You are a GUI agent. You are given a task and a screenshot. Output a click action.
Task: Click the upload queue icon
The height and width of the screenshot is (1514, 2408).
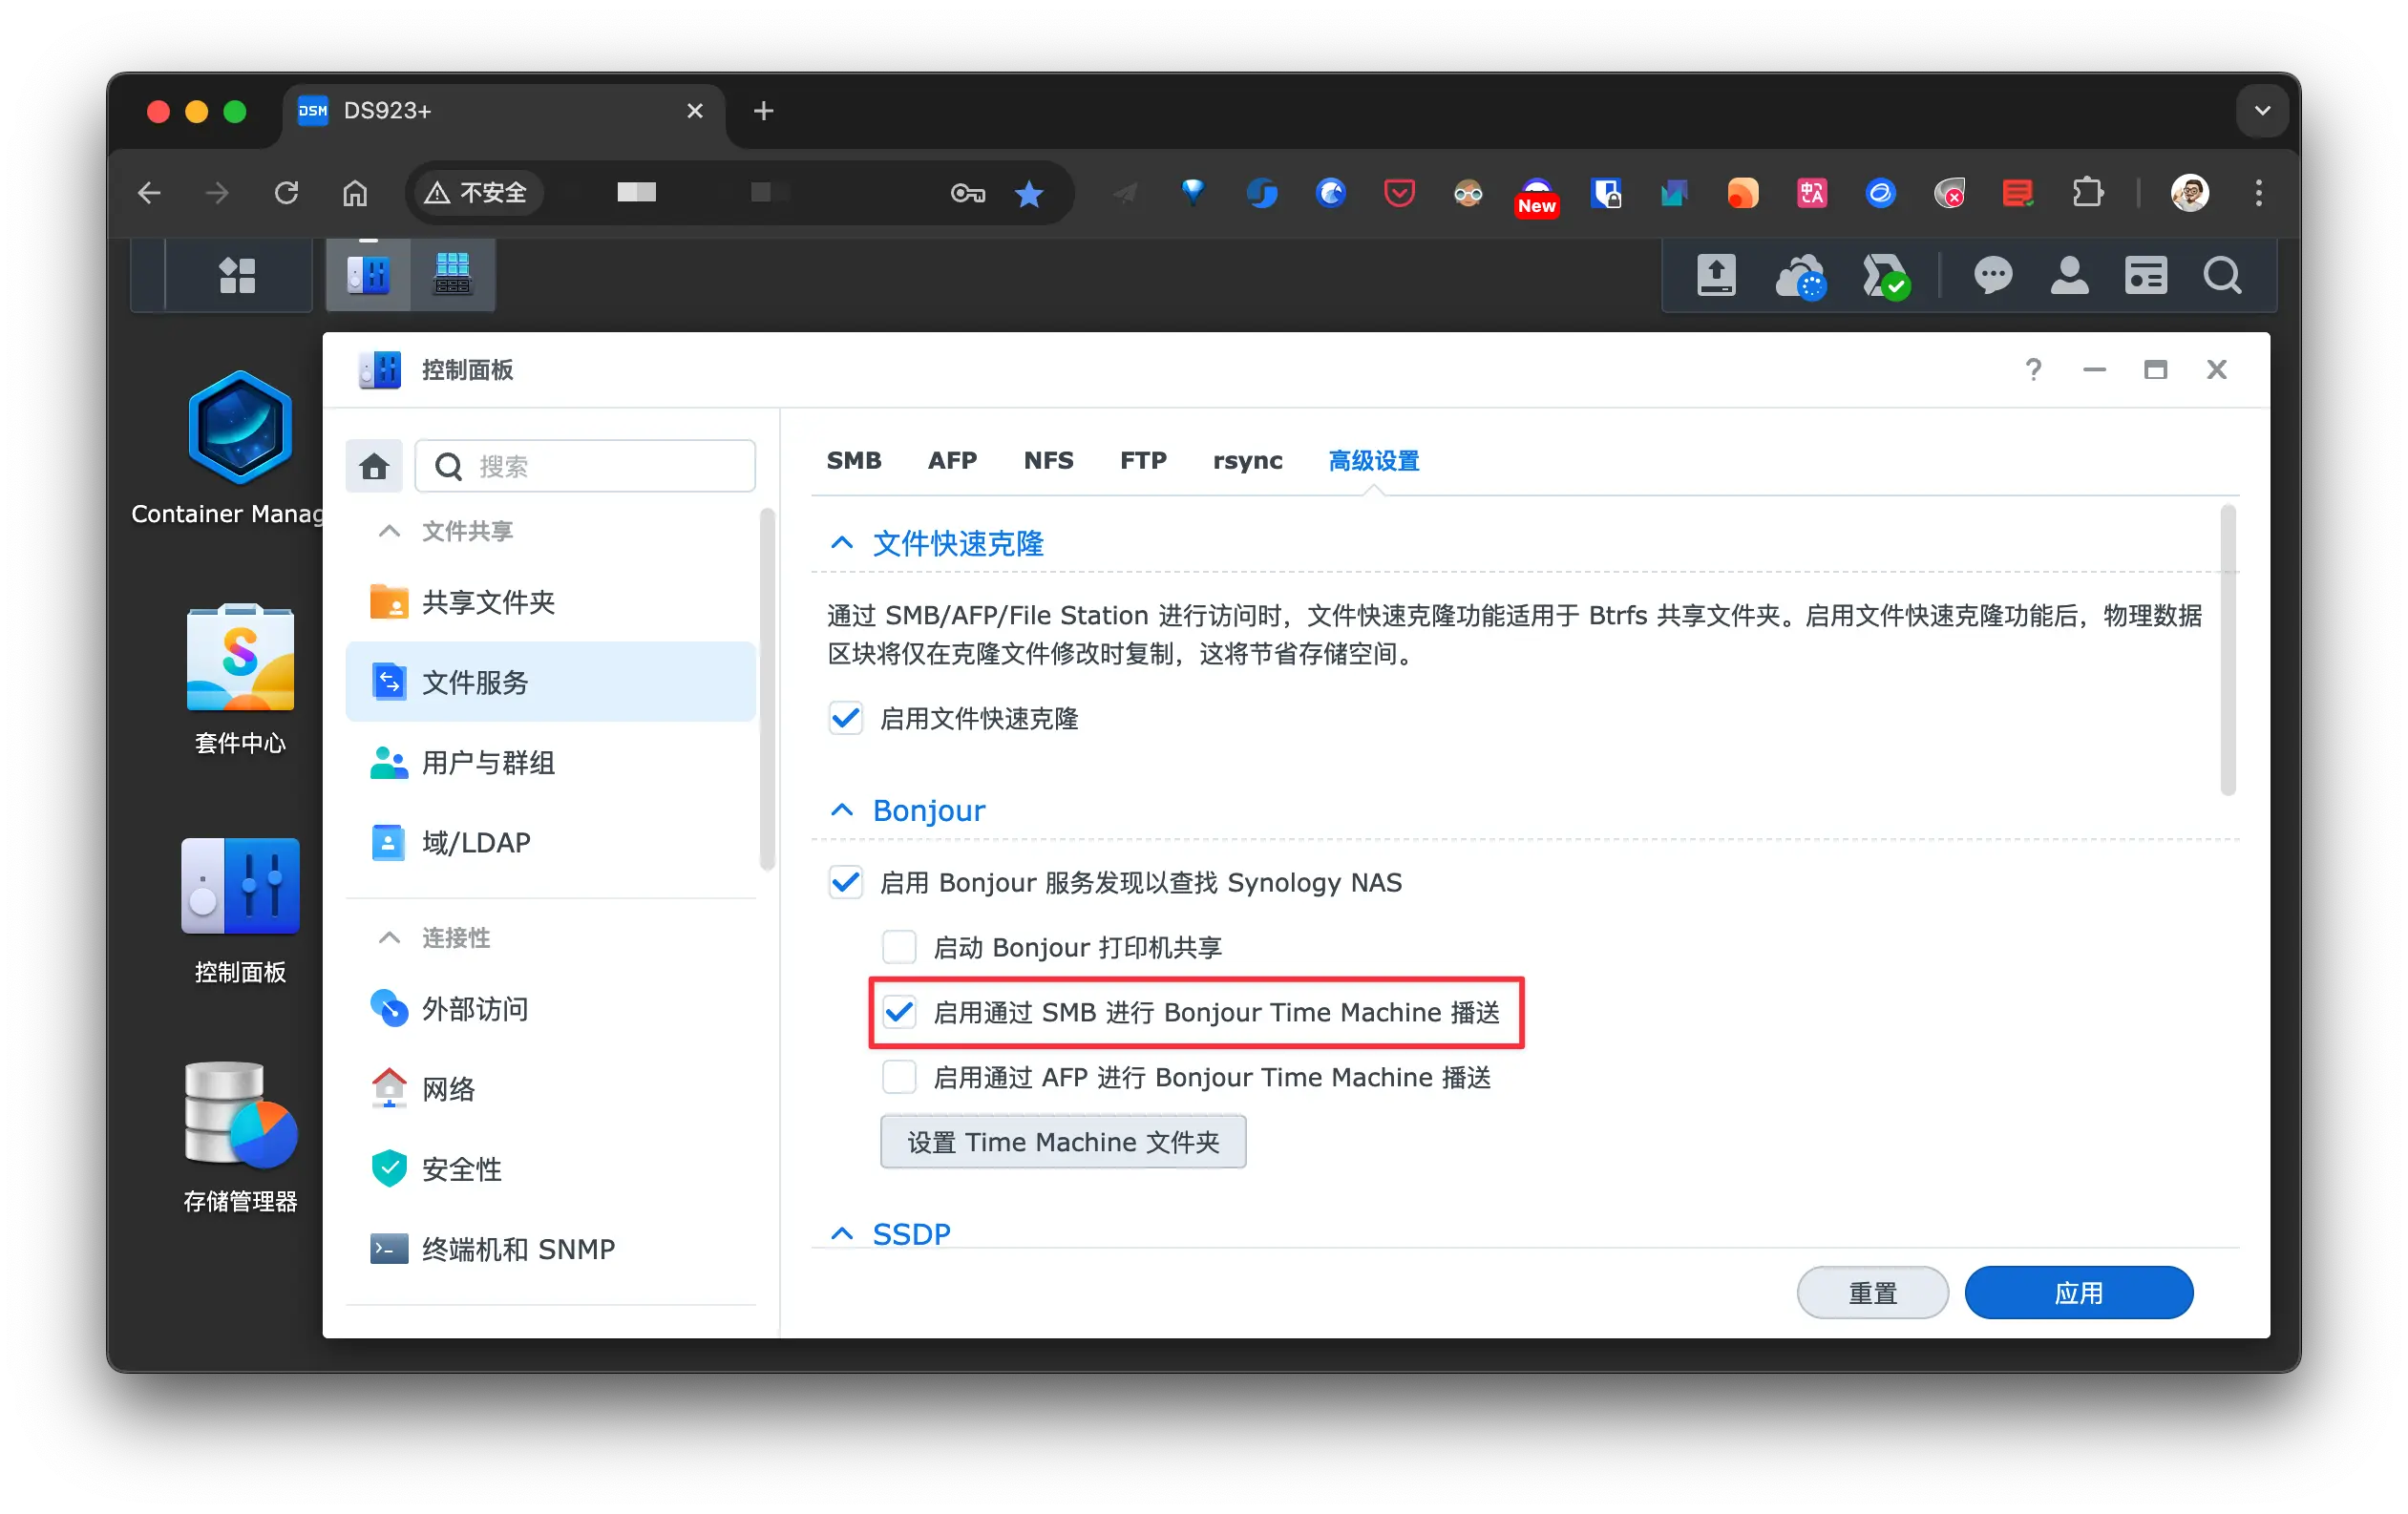1716,275
